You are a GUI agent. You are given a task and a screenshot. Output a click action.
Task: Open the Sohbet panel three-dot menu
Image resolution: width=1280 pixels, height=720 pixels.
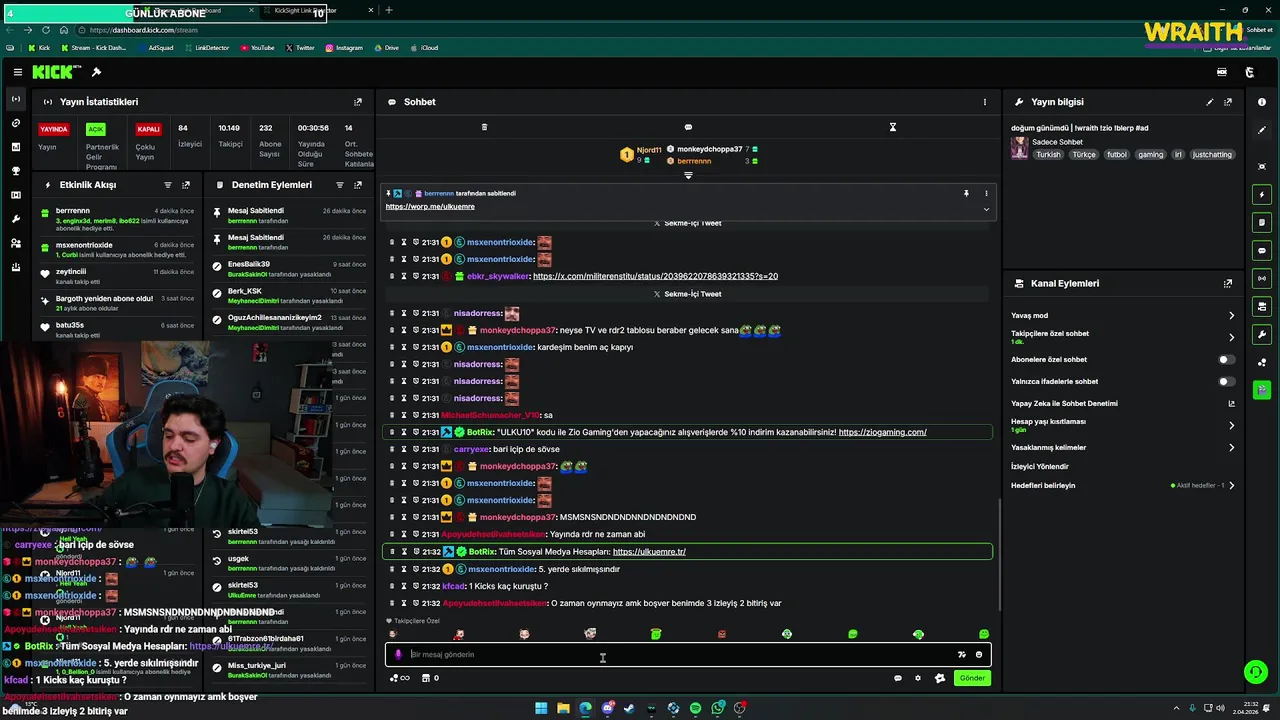pos(984,102)
